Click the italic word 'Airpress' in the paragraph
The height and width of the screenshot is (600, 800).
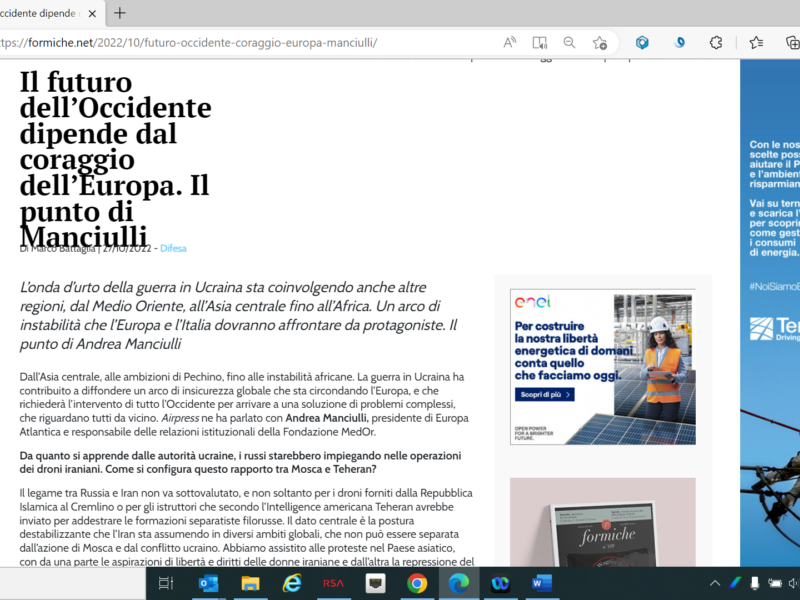click(x=180, y=418)
